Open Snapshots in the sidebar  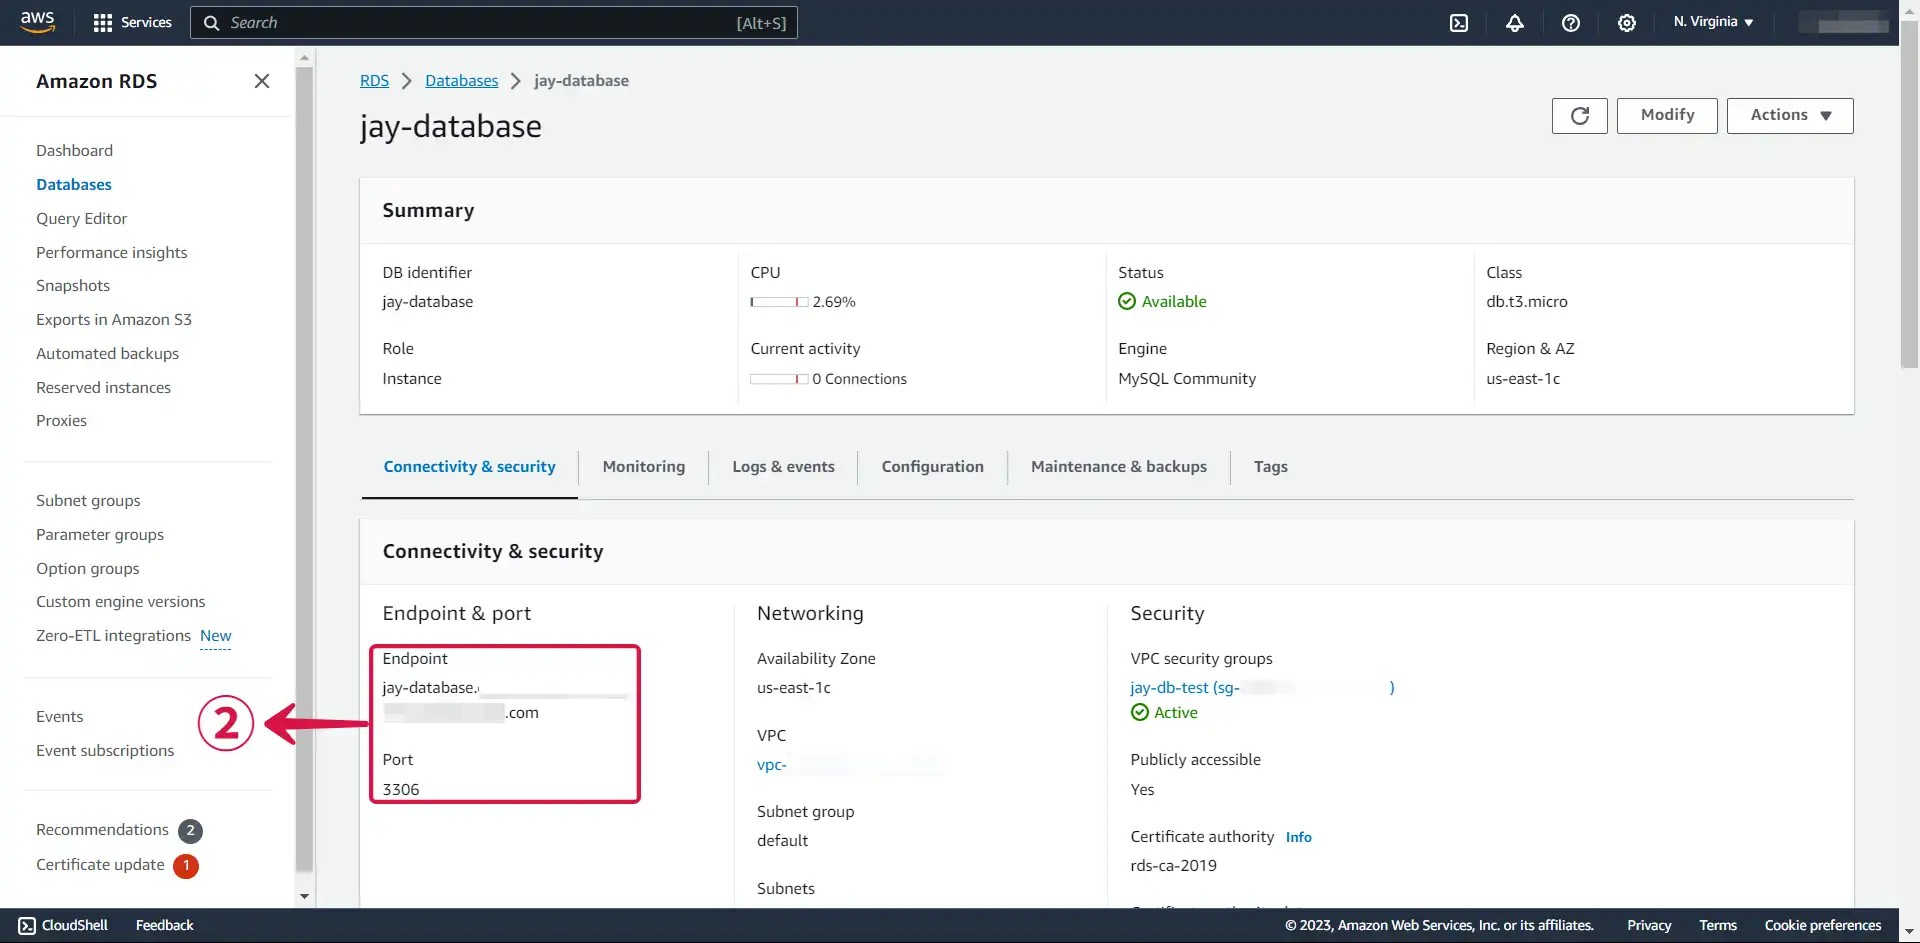pos(73,286)
